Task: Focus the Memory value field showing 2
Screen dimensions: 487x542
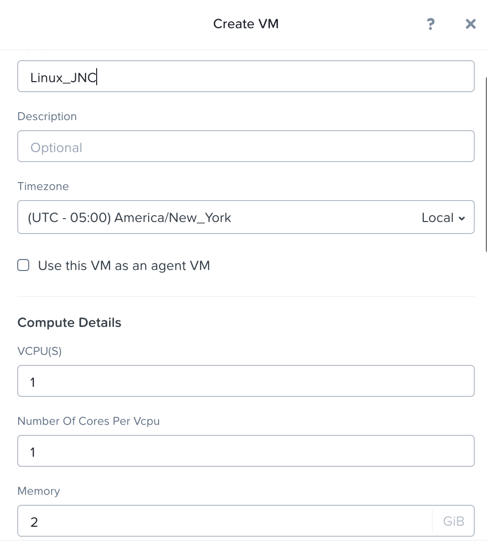Action: pos(225,521)
